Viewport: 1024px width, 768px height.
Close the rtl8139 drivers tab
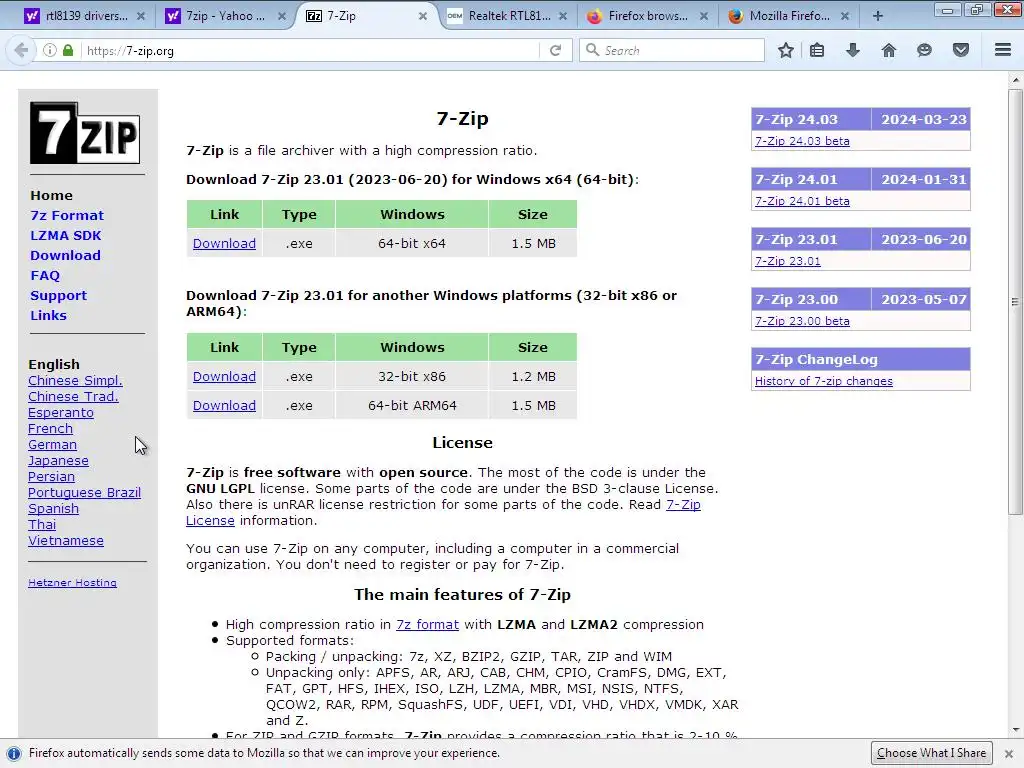(140, 16)
